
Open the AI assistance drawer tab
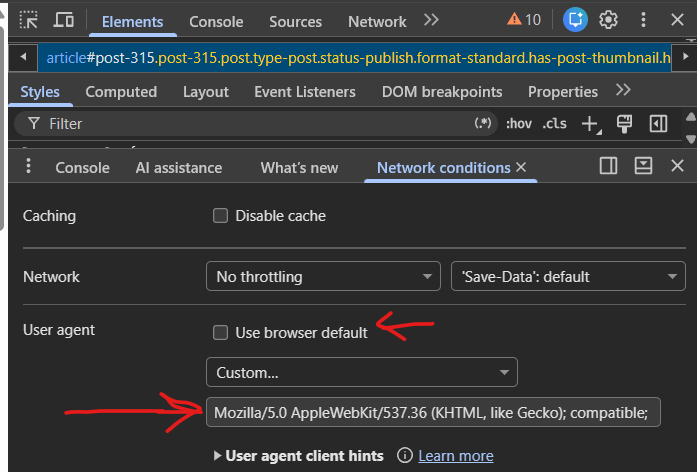click(179, 168)
